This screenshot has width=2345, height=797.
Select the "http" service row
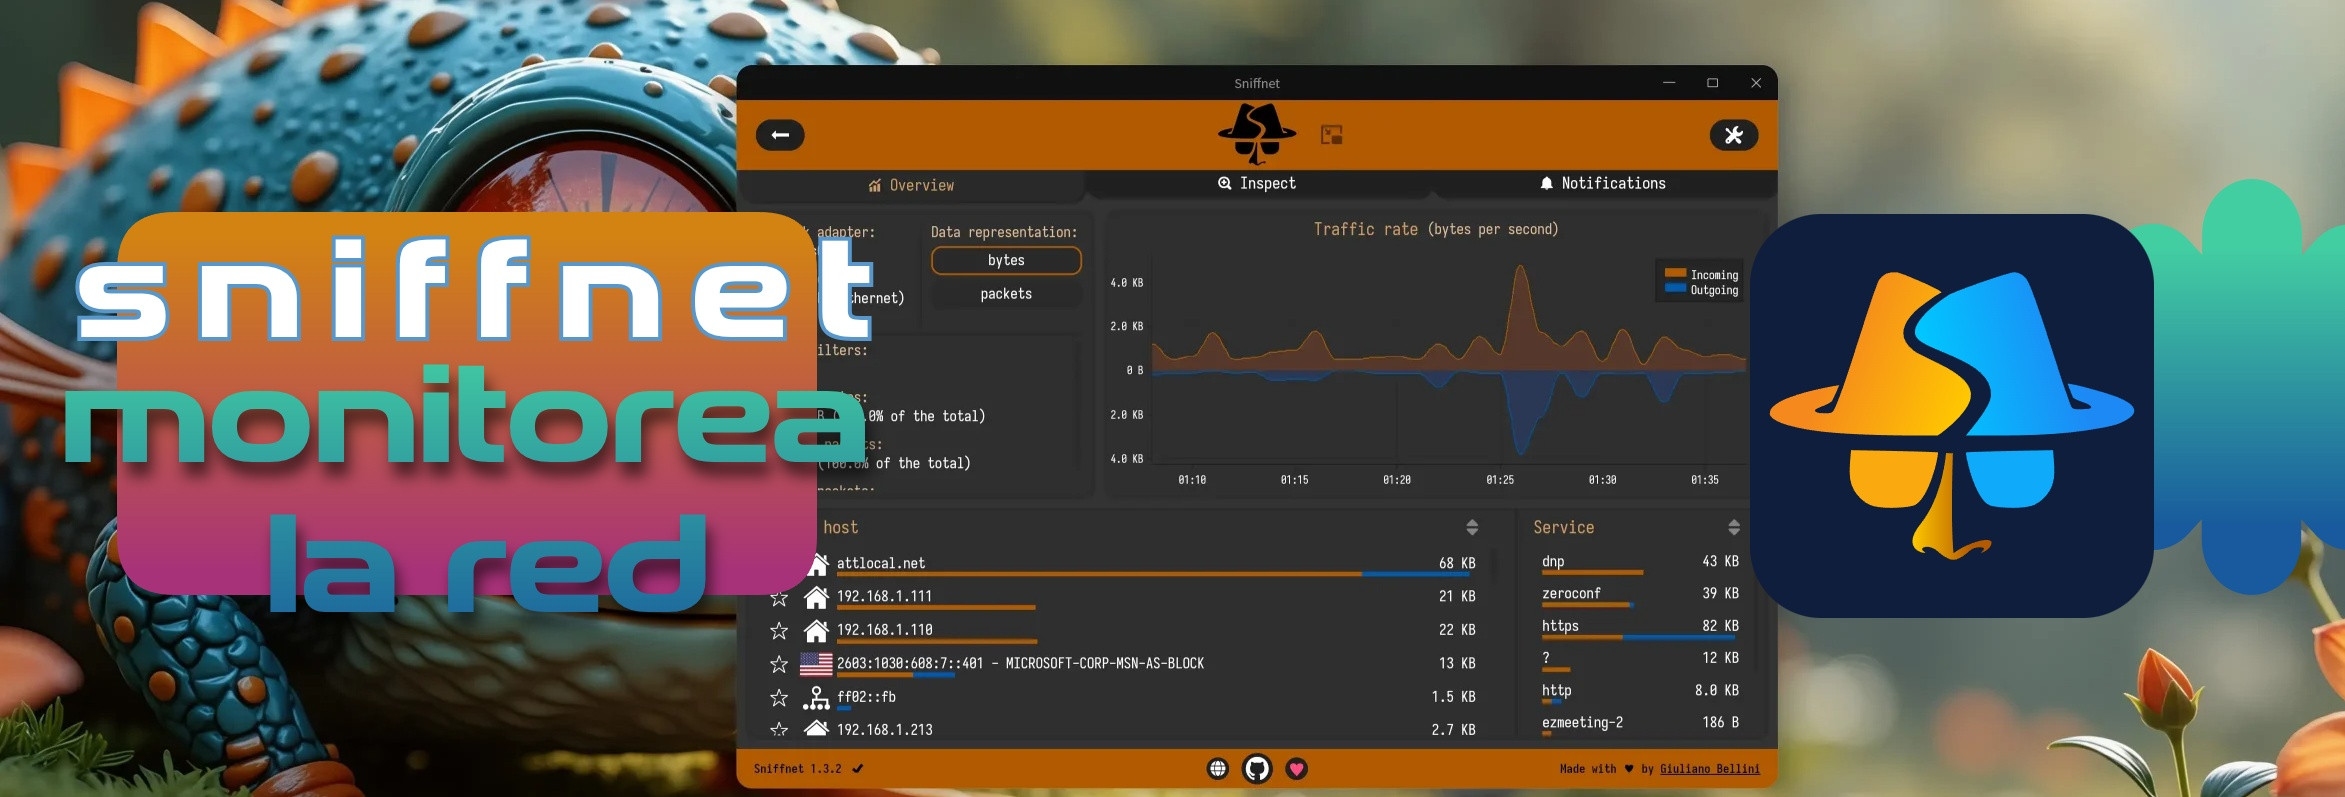[x=1640, y=693]
